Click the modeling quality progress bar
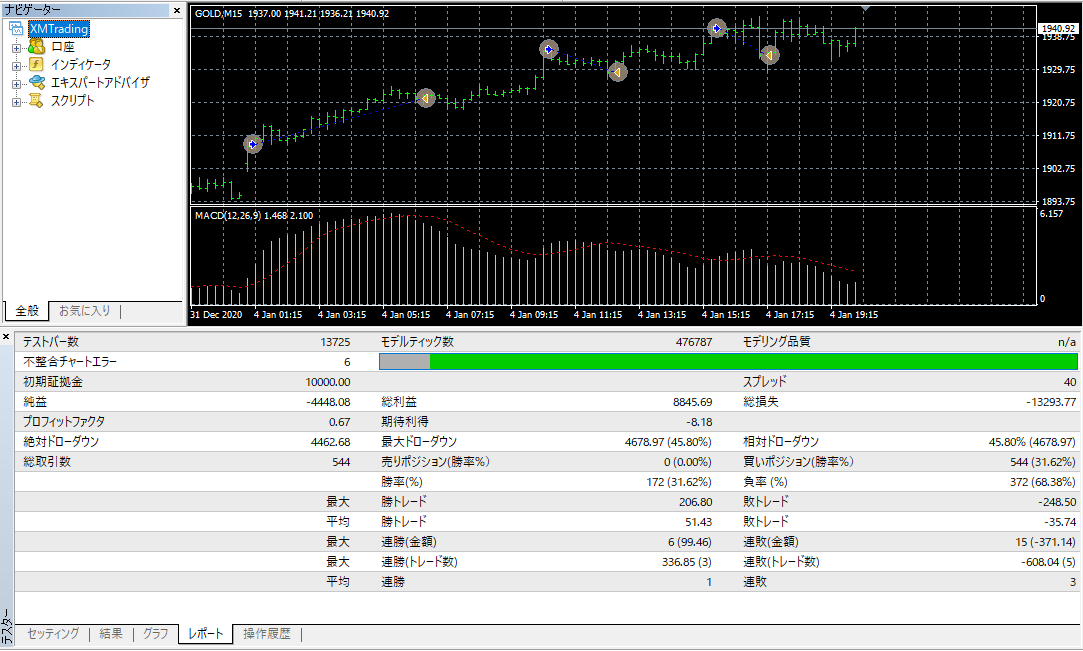Screen dimensions: 1083x651 click(728, 361)
